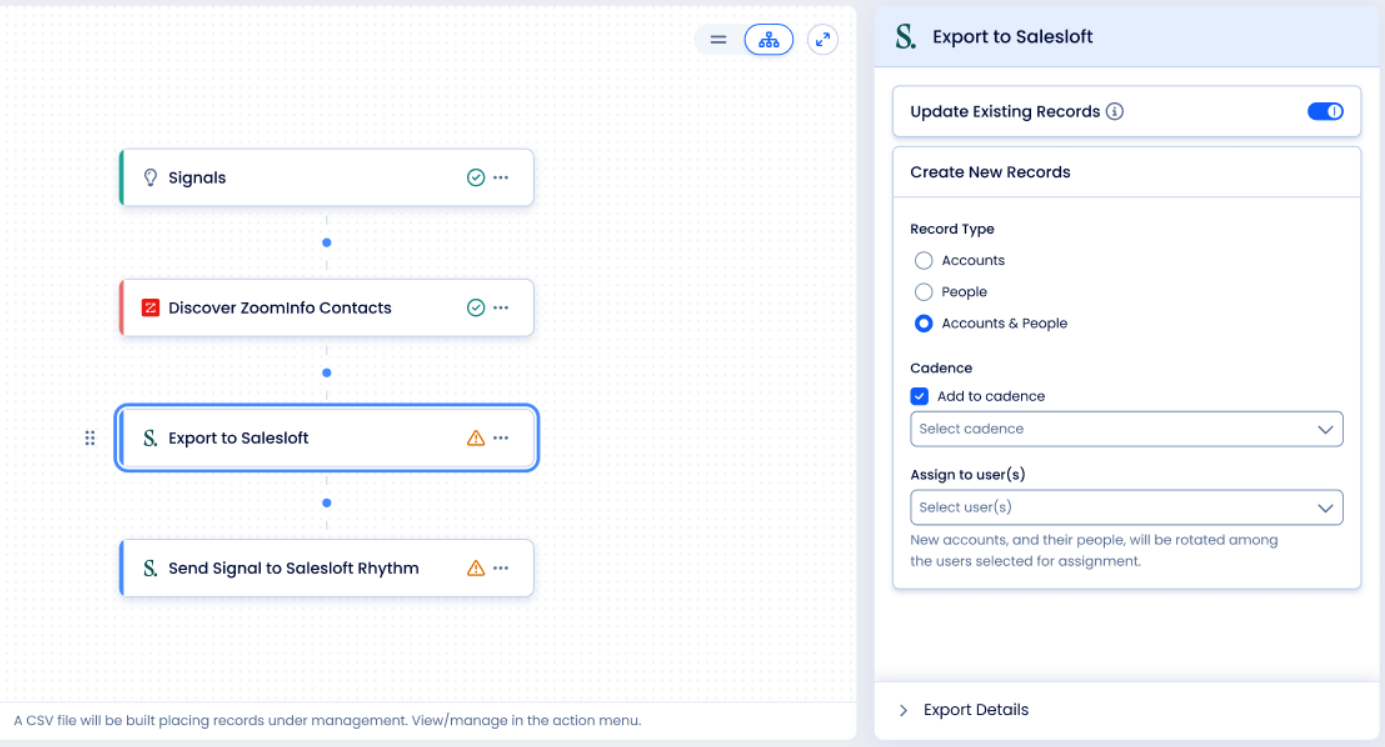Image resolution: width=1385 pixels, height=747 pixels.
Task: Click Salesloft logo in right panel header
Action: [906, 37]
